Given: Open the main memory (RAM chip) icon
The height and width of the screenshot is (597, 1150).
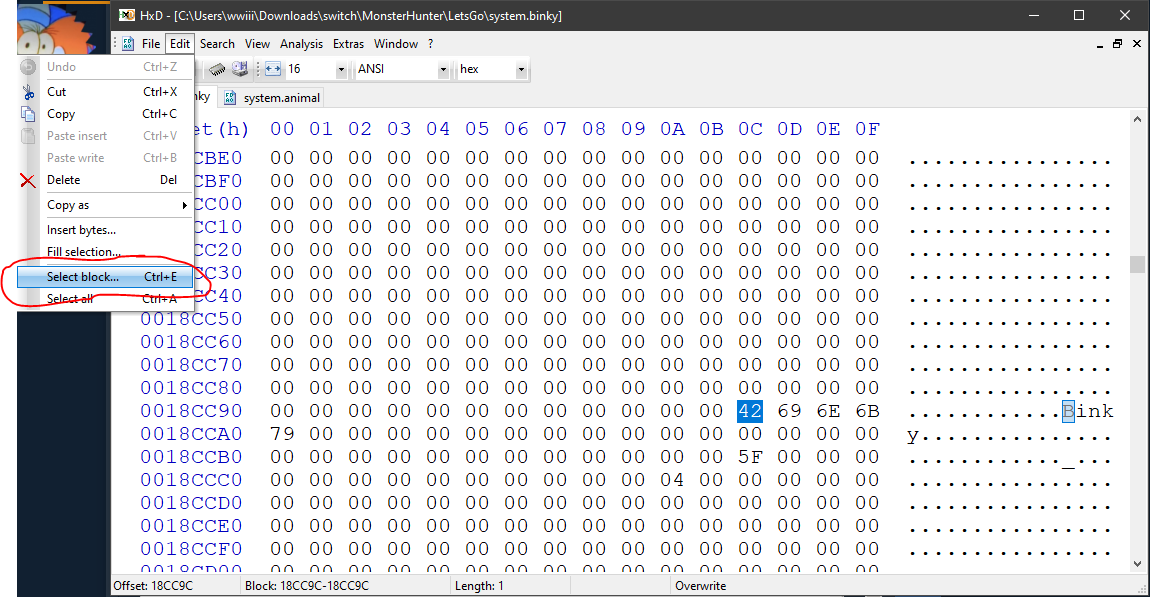Looking at the screenshot, I should tap(216, 69).
